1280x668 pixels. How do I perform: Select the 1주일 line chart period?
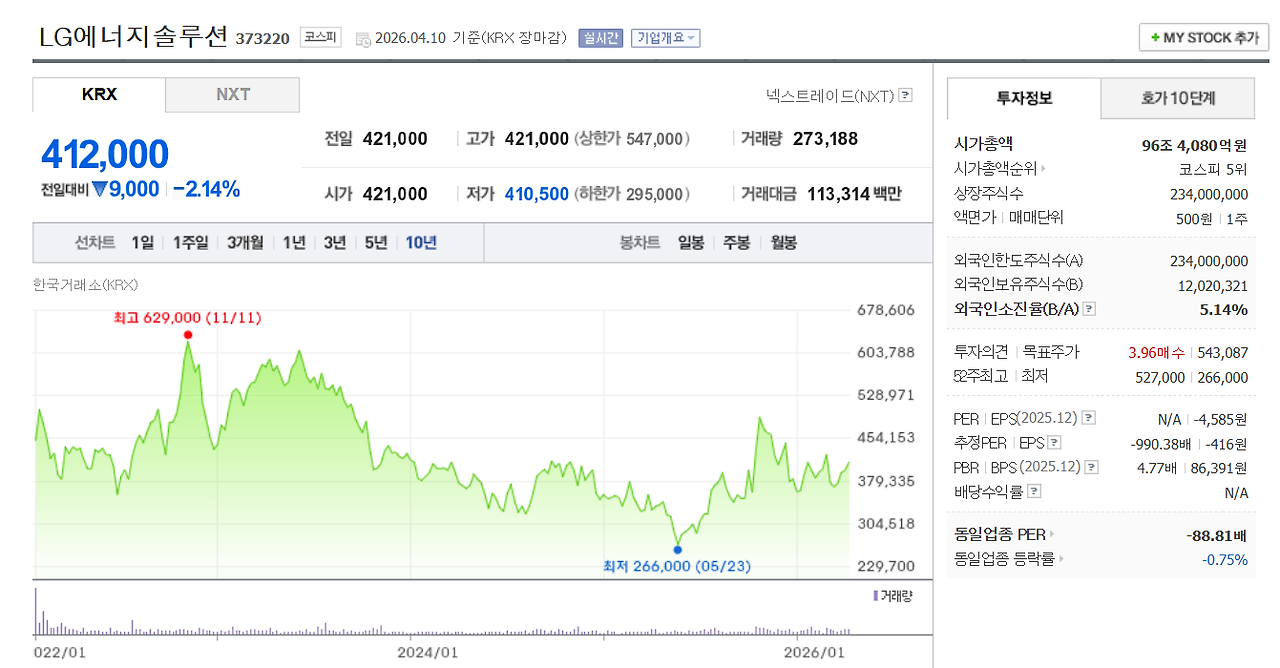pyautogui.click(x=190, y=243)
